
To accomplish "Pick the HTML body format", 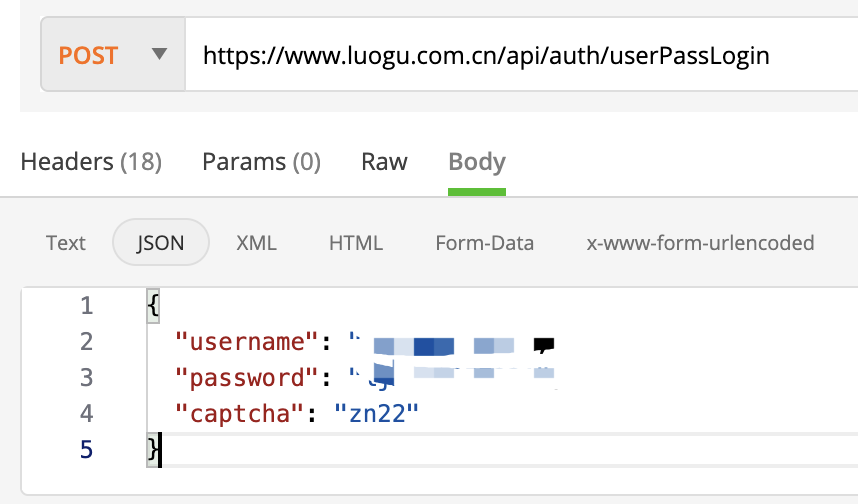I will tap(356, 242).
